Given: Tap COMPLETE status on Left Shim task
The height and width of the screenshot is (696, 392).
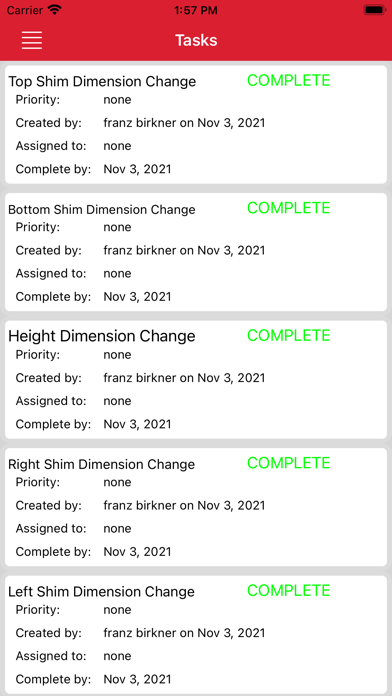Looking at the screenshot, I should (x=289, y=590).
